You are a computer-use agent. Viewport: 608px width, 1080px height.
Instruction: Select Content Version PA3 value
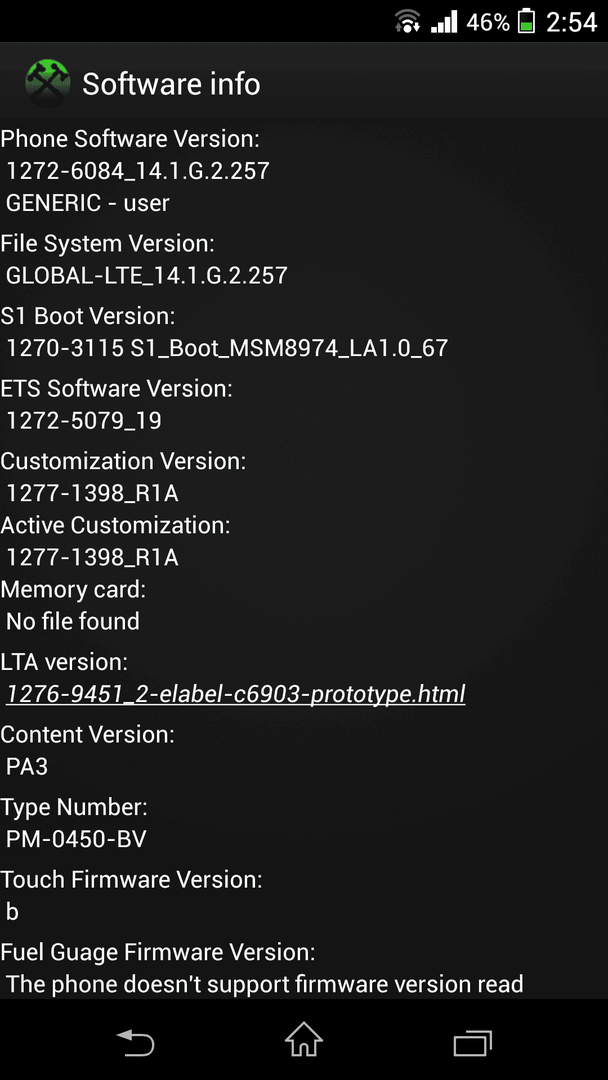(x=27, y=766)
